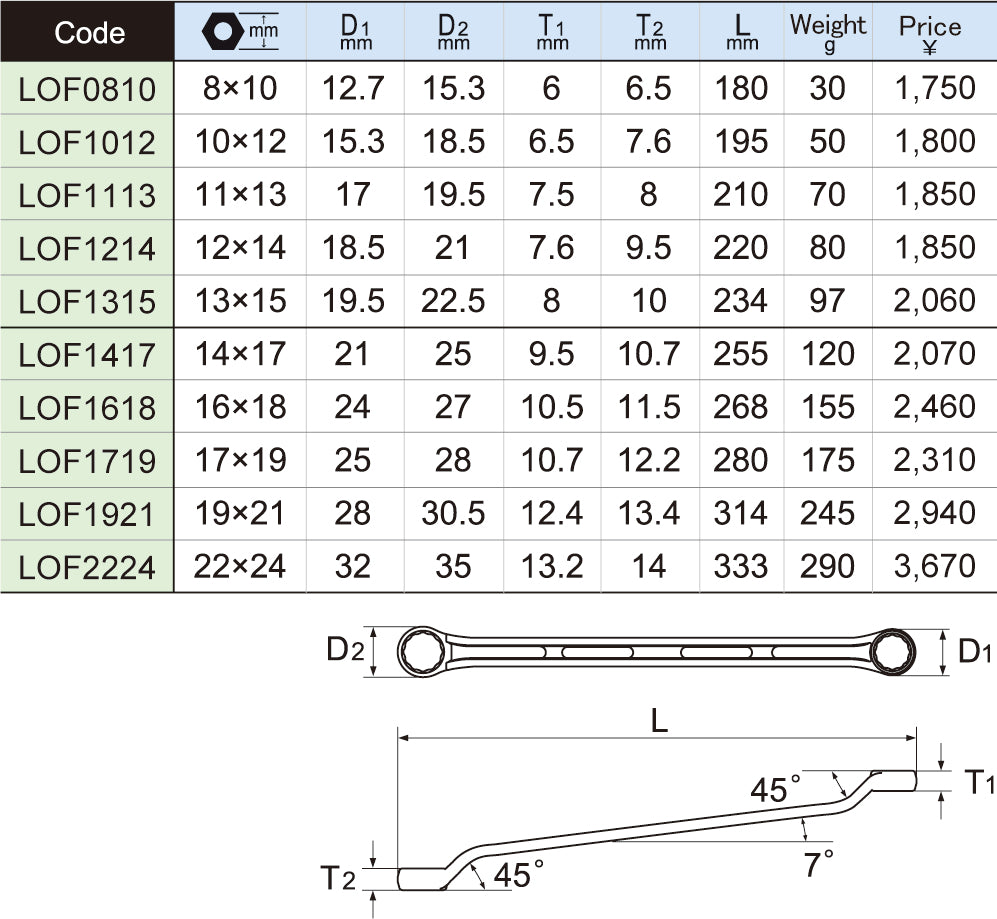
Task: Click the Weight g column header
Action: [x=828, y=32]
